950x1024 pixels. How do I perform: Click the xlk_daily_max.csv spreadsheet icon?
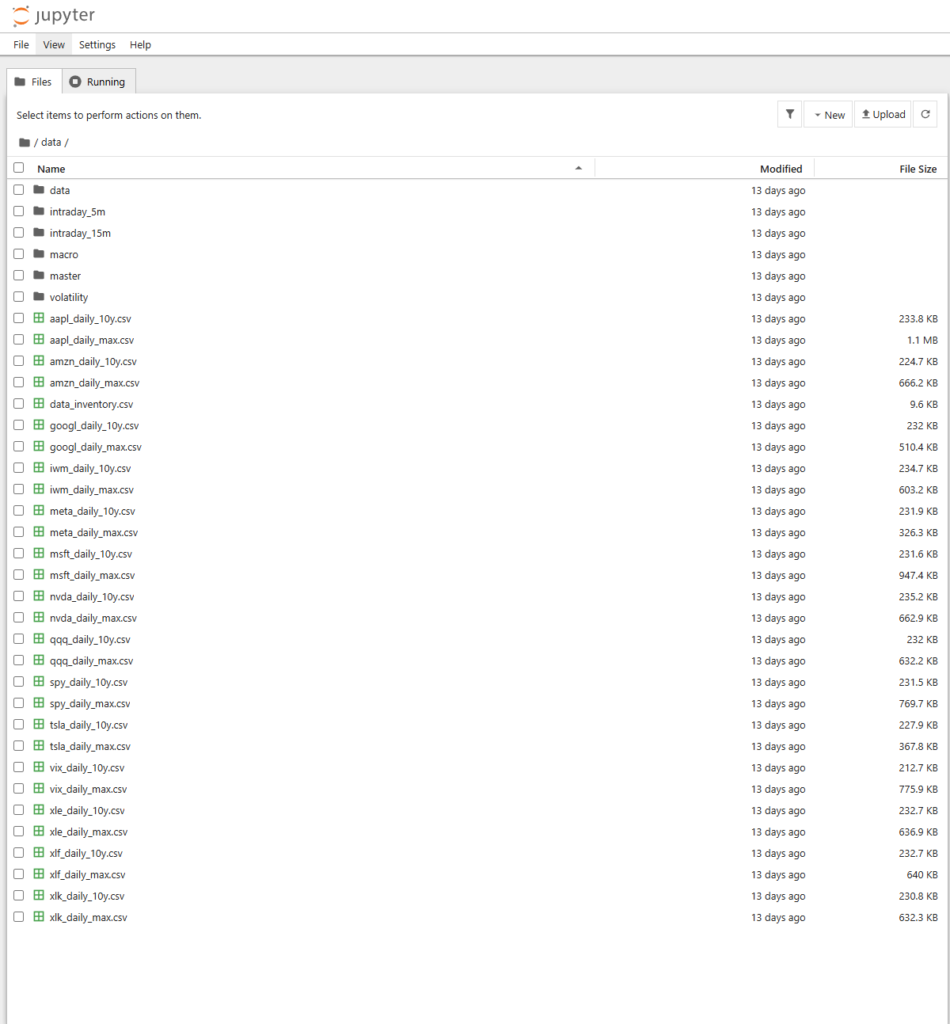point(39,916)
